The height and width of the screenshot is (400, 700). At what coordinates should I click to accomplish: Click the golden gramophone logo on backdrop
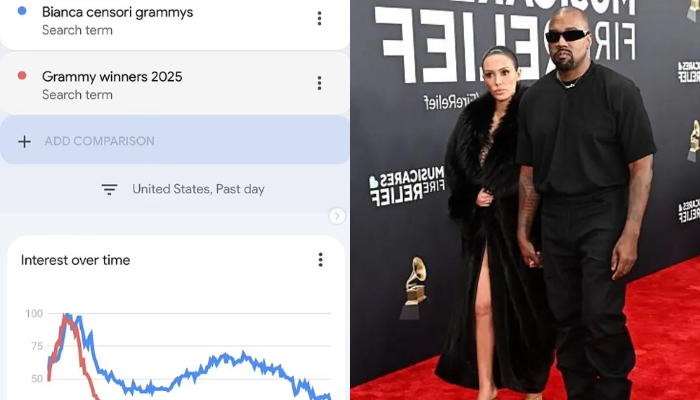point(414,288)
